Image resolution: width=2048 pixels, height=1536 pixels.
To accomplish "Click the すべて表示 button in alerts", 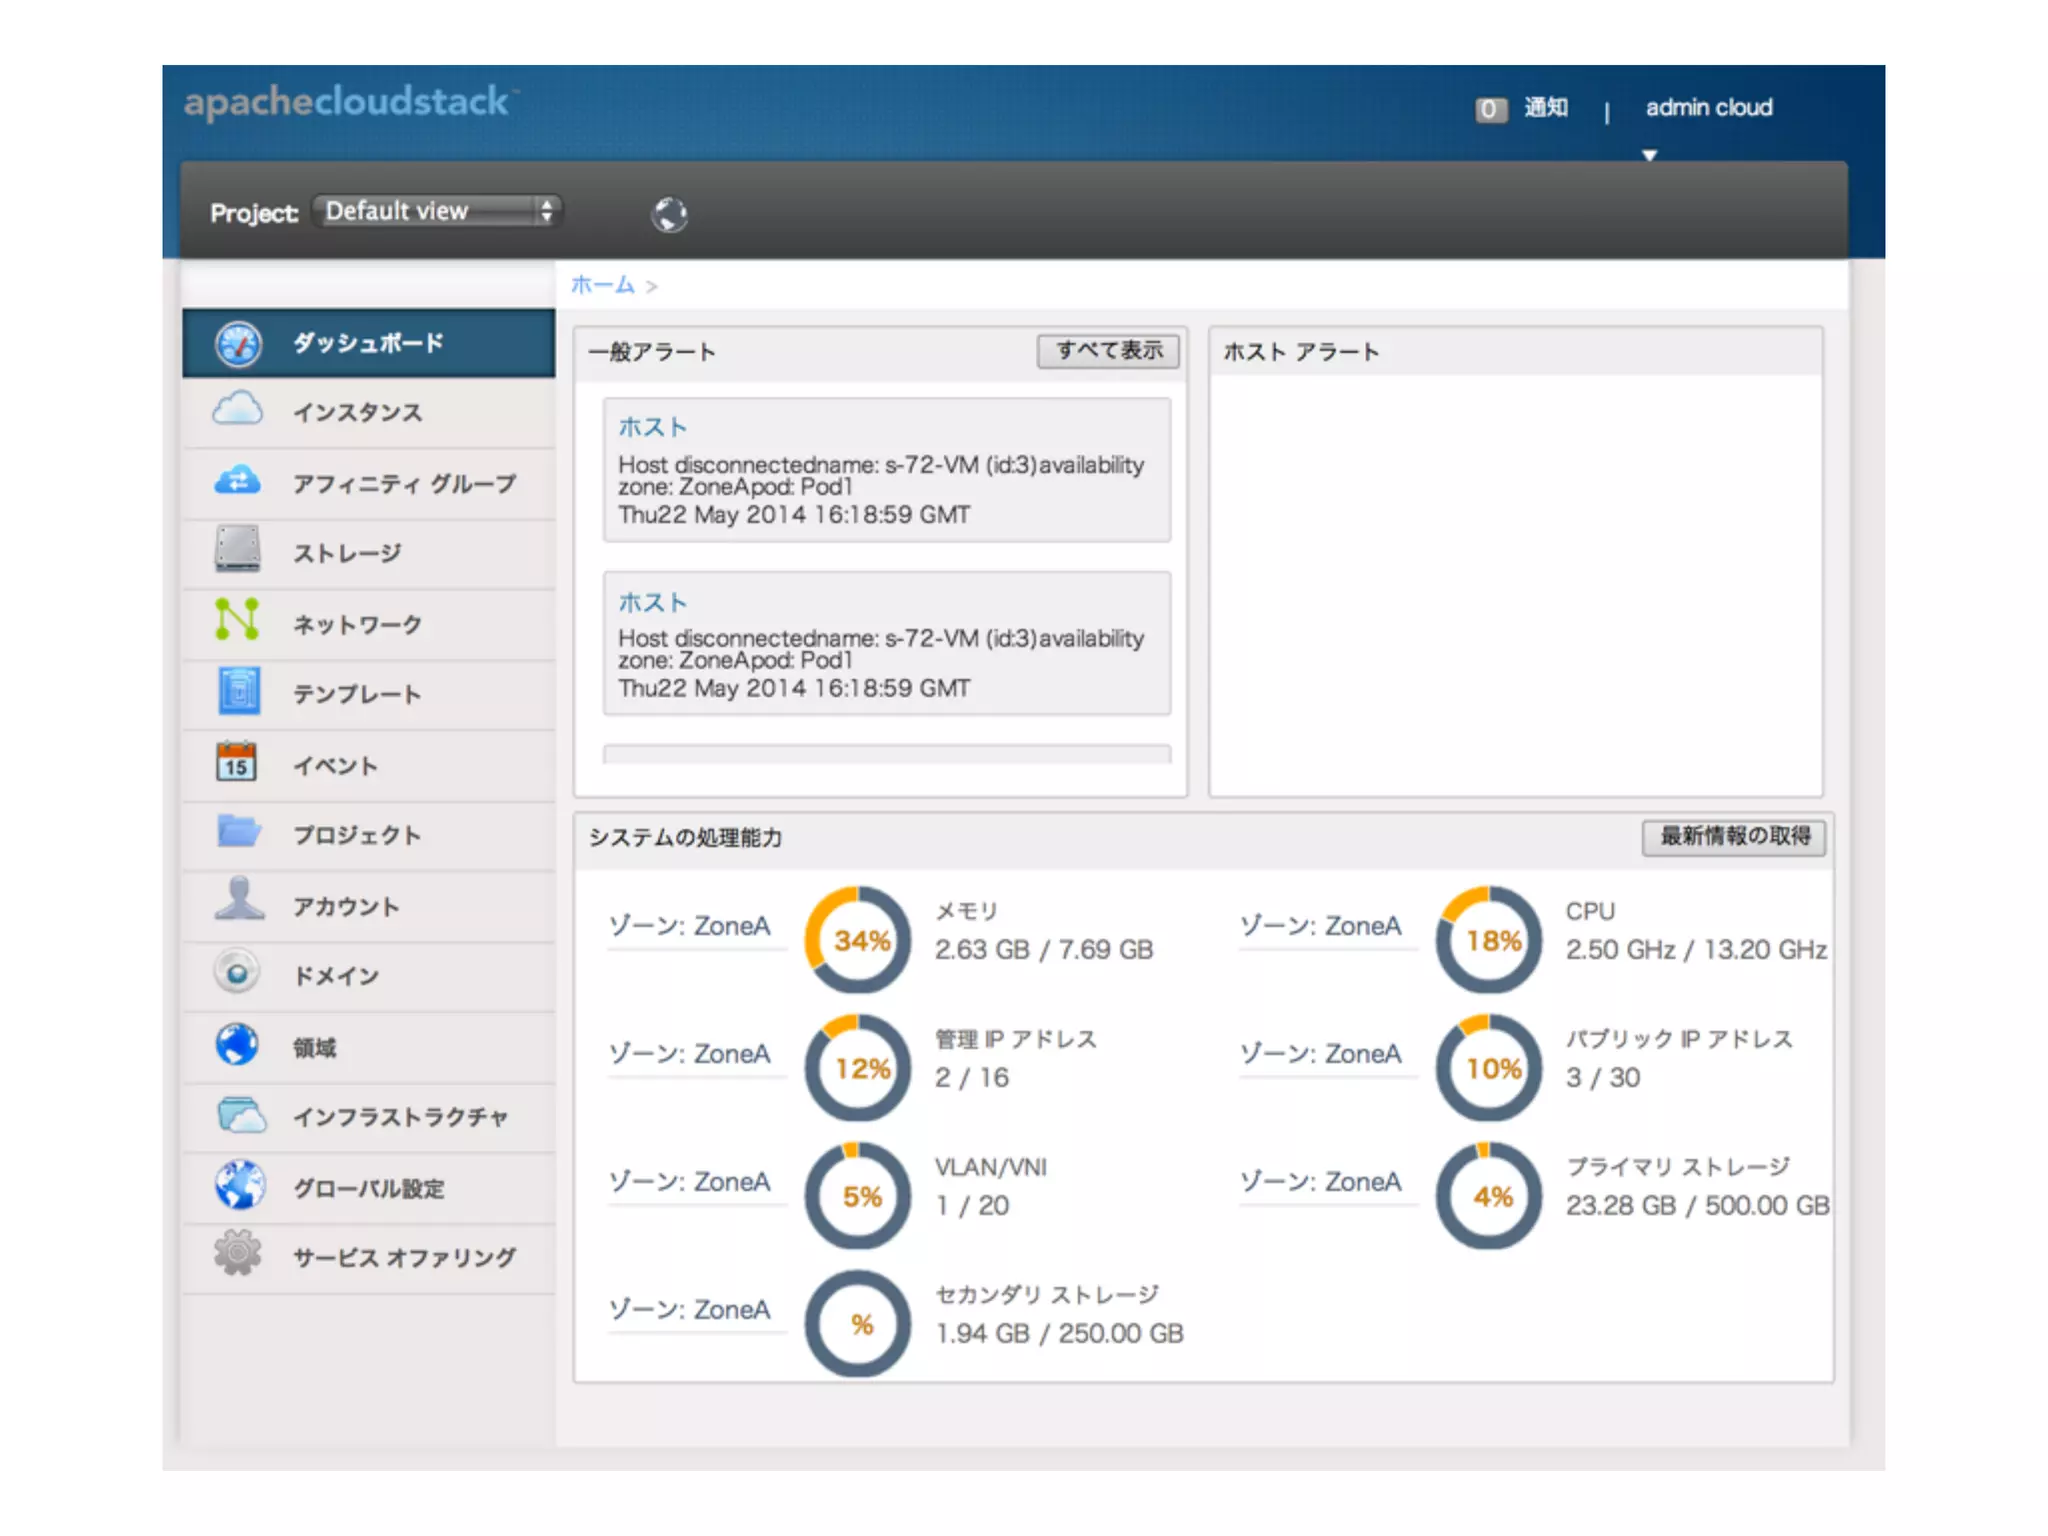I will [x=1108, y=351].
